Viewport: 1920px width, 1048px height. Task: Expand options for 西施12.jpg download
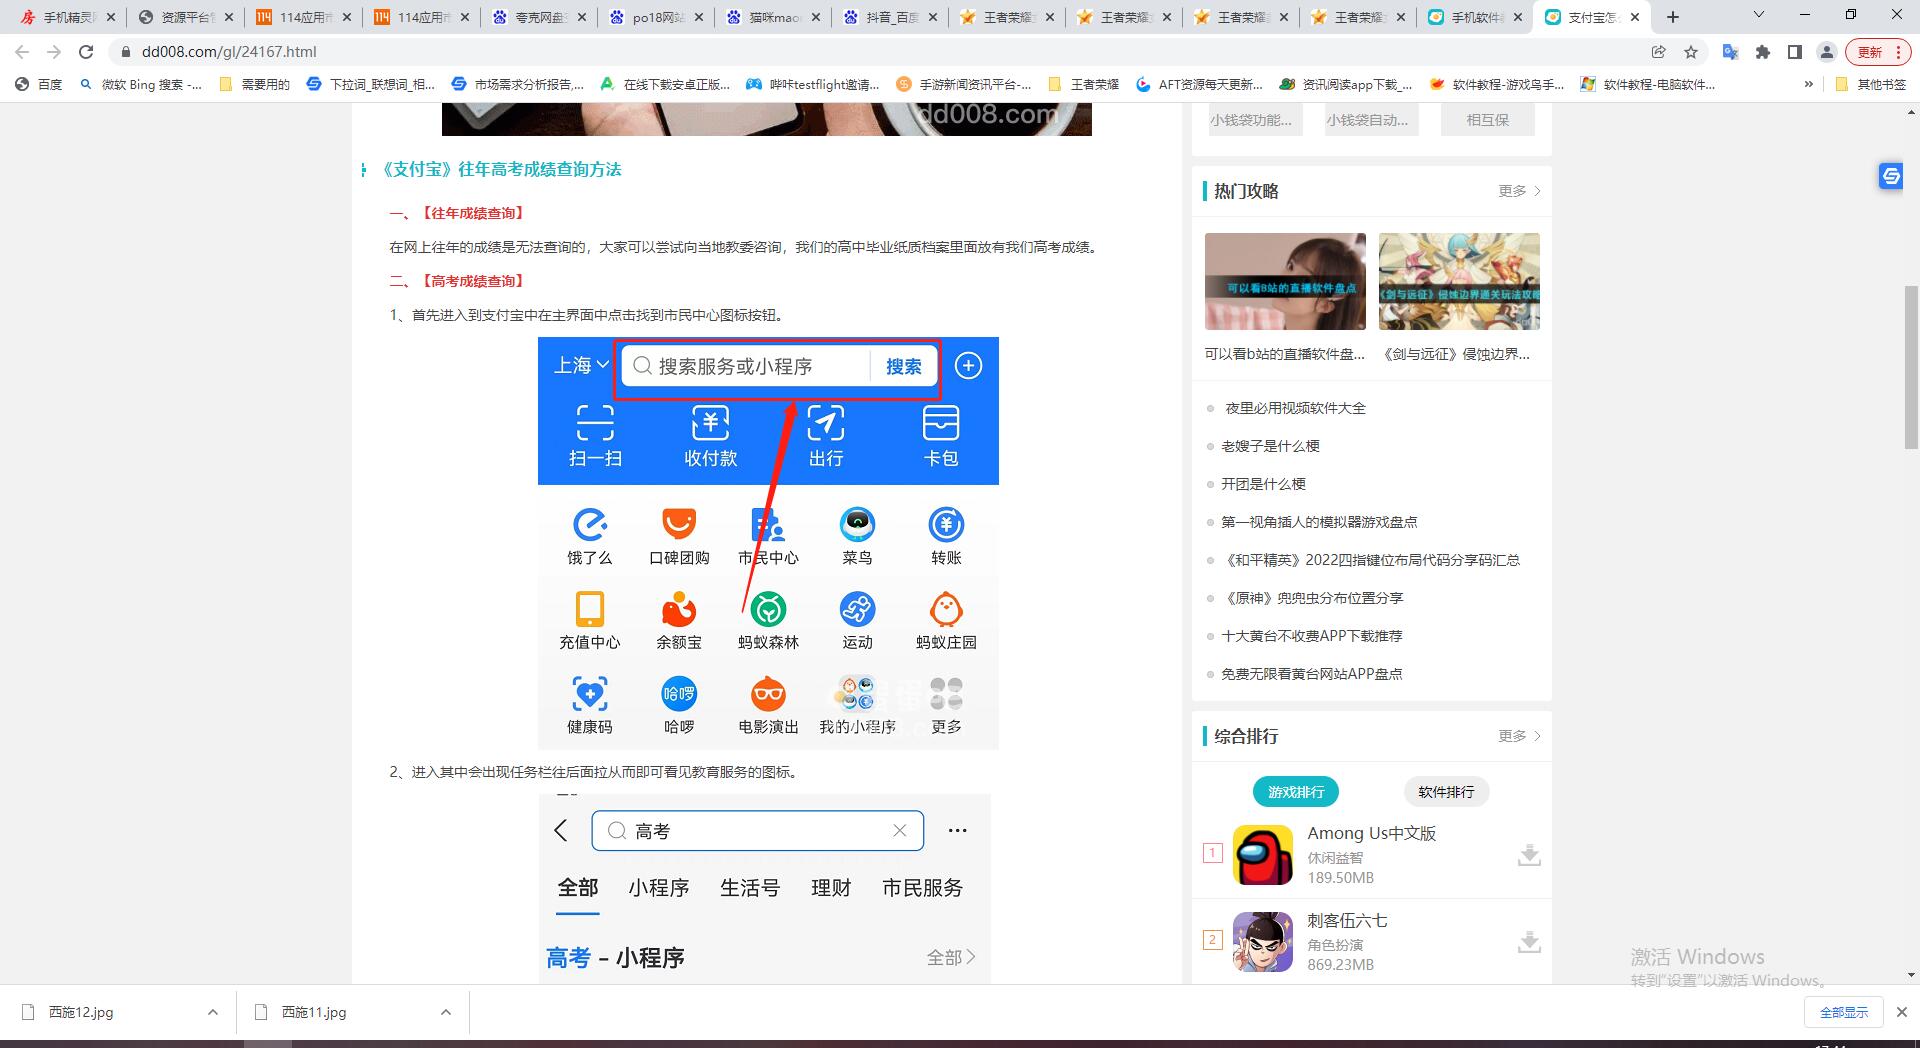(x=212, y=1012)
